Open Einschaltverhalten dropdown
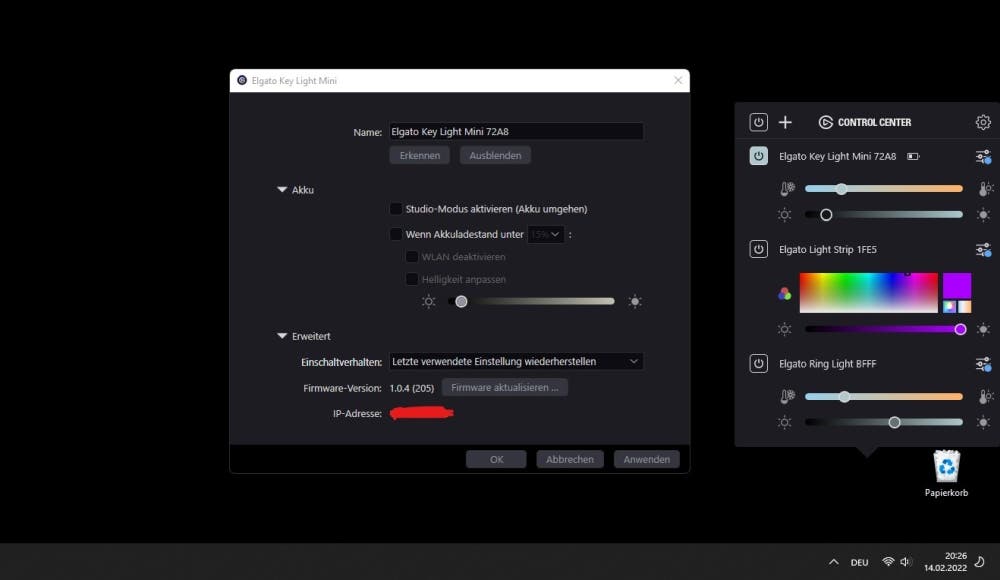The height and width of the screenshot is (580, 1000). [x=516, y=361]
